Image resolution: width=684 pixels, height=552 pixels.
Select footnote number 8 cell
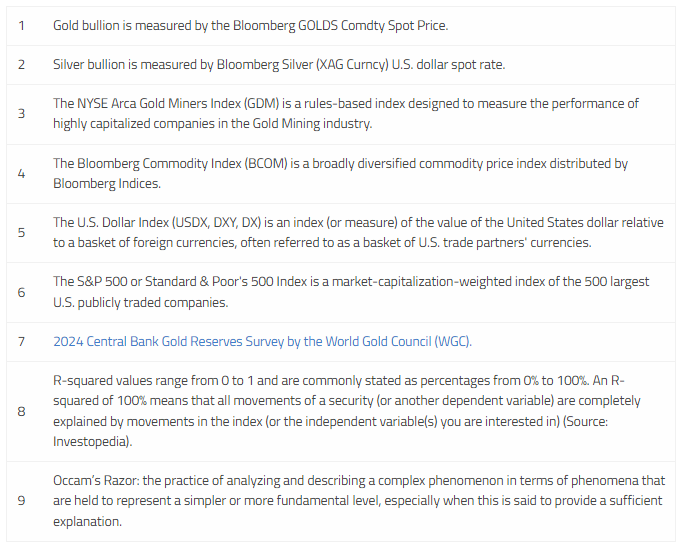22,411
